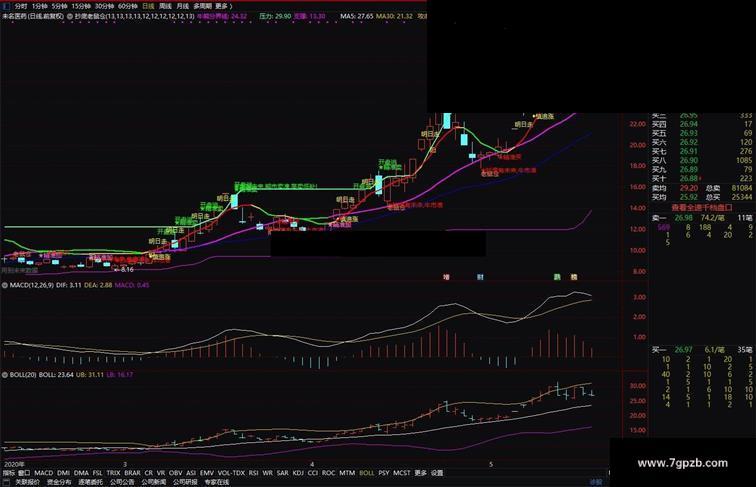
Task: Open the 公司研报 panel
Action: pos(185,482)
